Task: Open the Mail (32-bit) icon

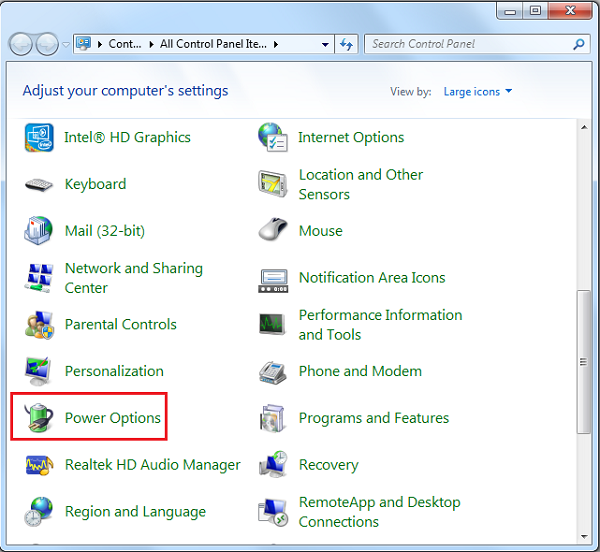Action: click(x=39, y=231)
